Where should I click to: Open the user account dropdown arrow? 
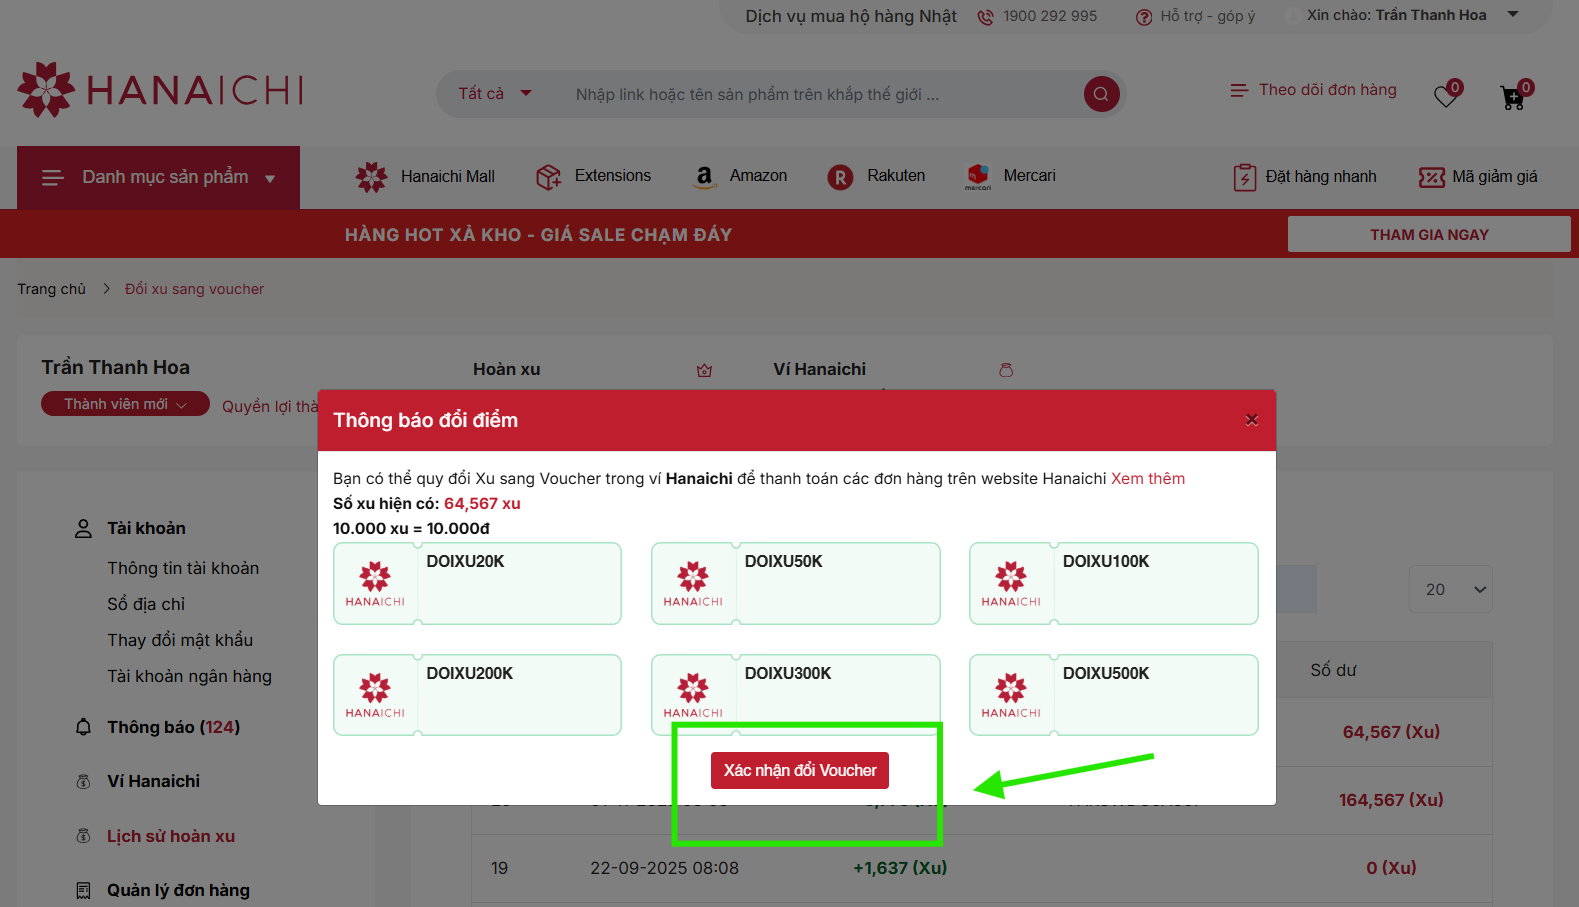1513,15
